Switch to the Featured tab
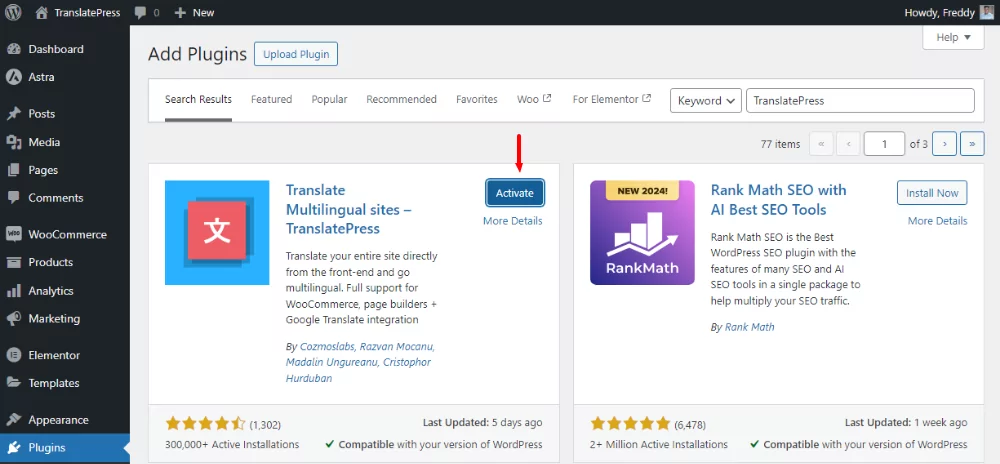Image resolution: width=1000 pixels, height=464 pixels. pyautogui.click(x=272, y=99)
